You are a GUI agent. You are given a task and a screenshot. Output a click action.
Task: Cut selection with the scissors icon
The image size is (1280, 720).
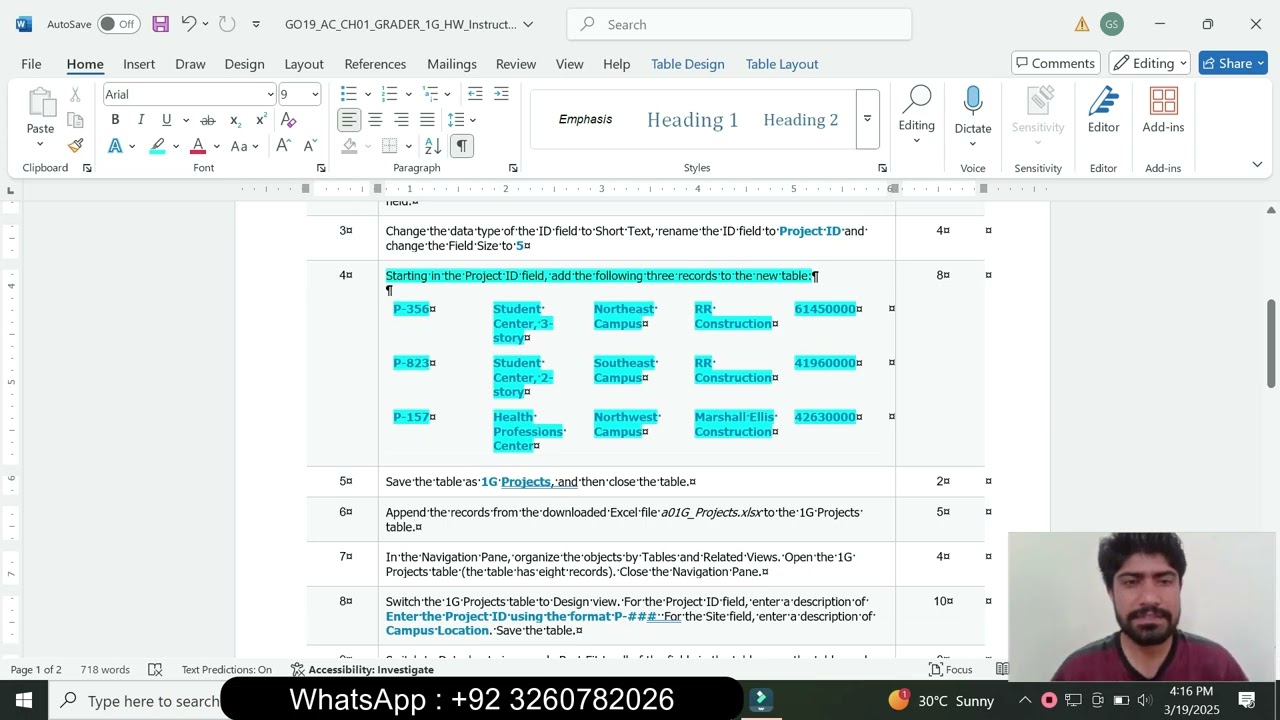tap(75, 94)
